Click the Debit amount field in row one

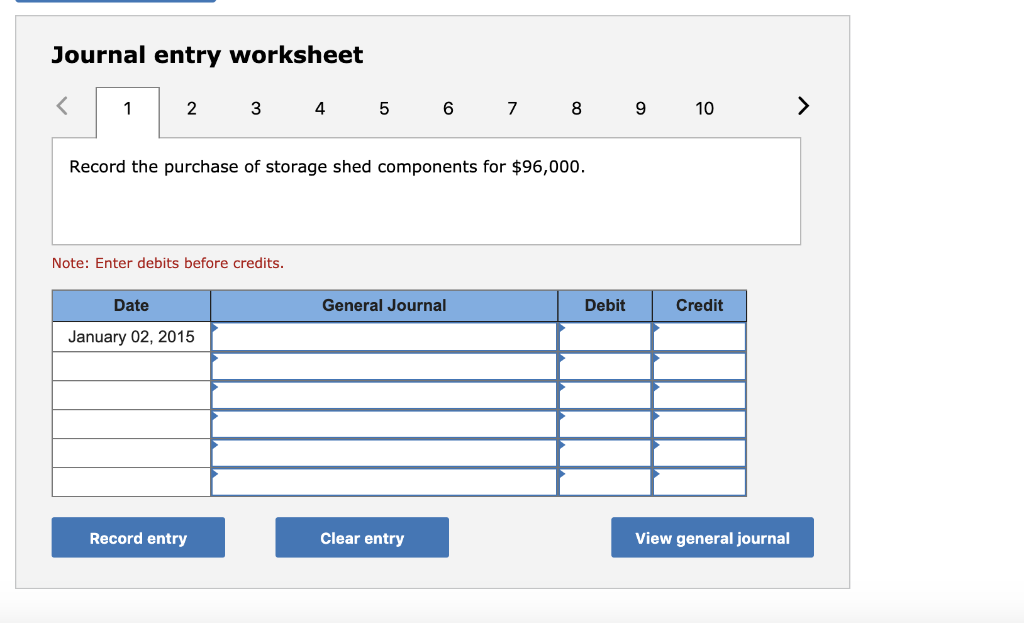[605, 337]
